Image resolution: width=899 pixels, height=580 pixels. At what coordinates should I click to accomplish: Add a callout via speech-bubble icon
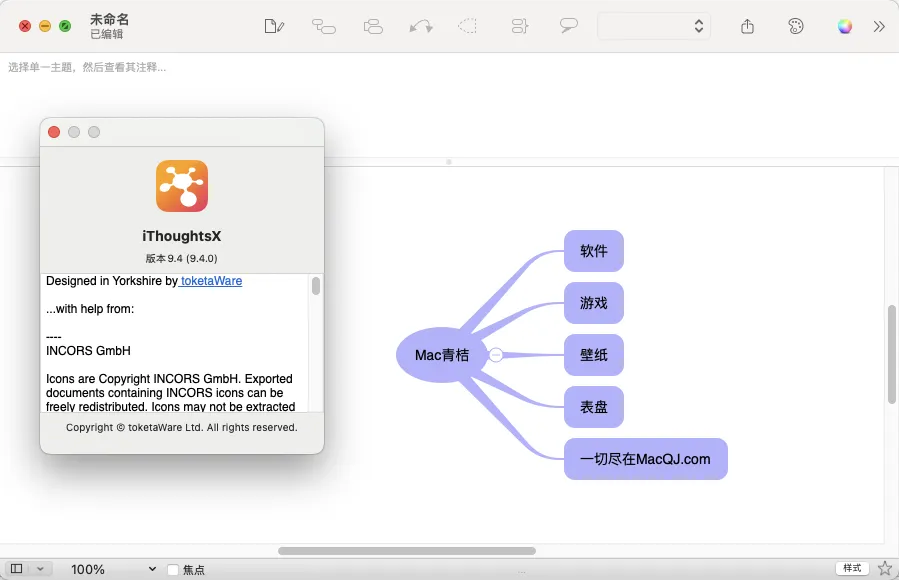[568, 26]
